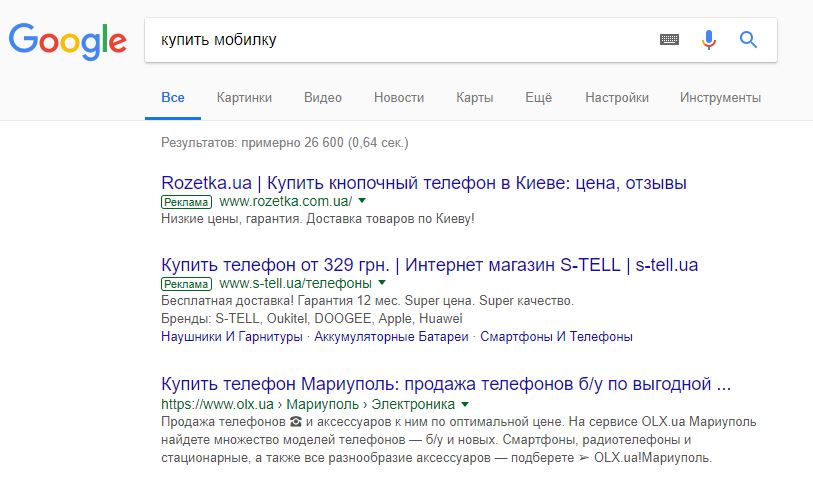Click the blue magnifier search icon

[x=748, y=39]
